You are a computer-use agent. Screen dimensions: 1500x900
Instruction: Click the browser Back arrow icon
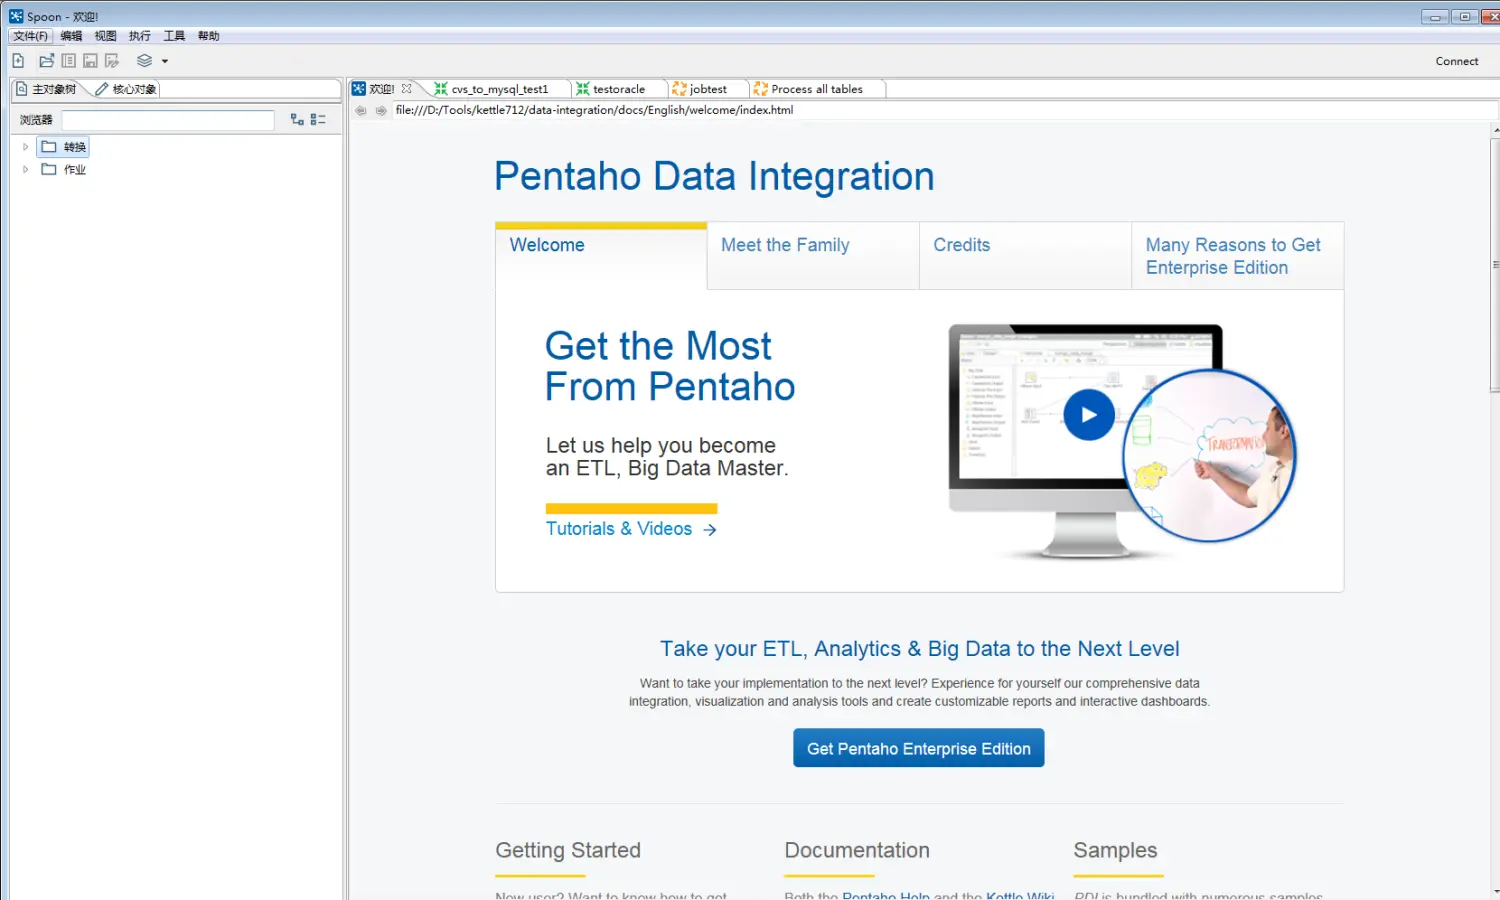point(361,111)
